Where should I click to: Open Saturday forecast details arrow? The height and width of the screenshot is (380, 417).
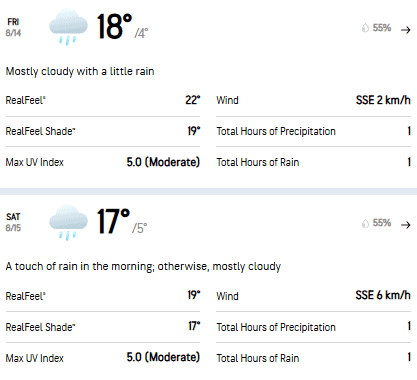406,225
